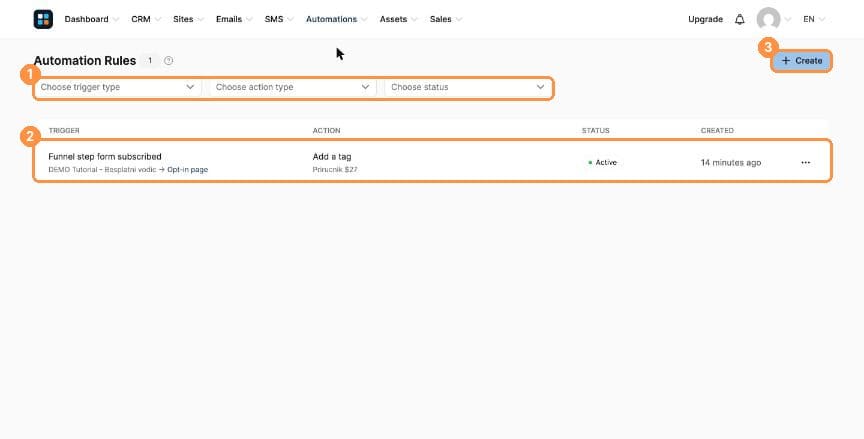The width and height of the screenshot is (864, 439).
Task: Click the app logo icon
Action: (x=43, y=19)
